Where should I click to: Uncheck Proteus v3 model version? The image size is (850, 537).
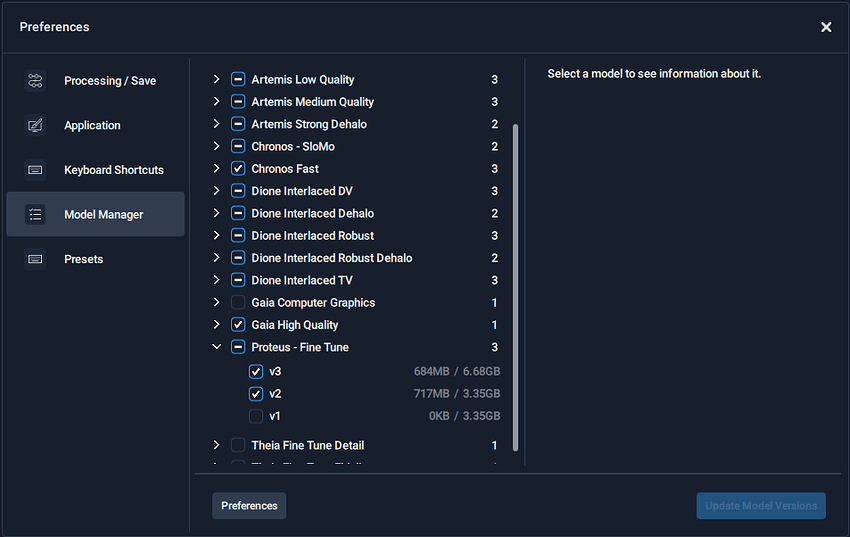[256, 372]
